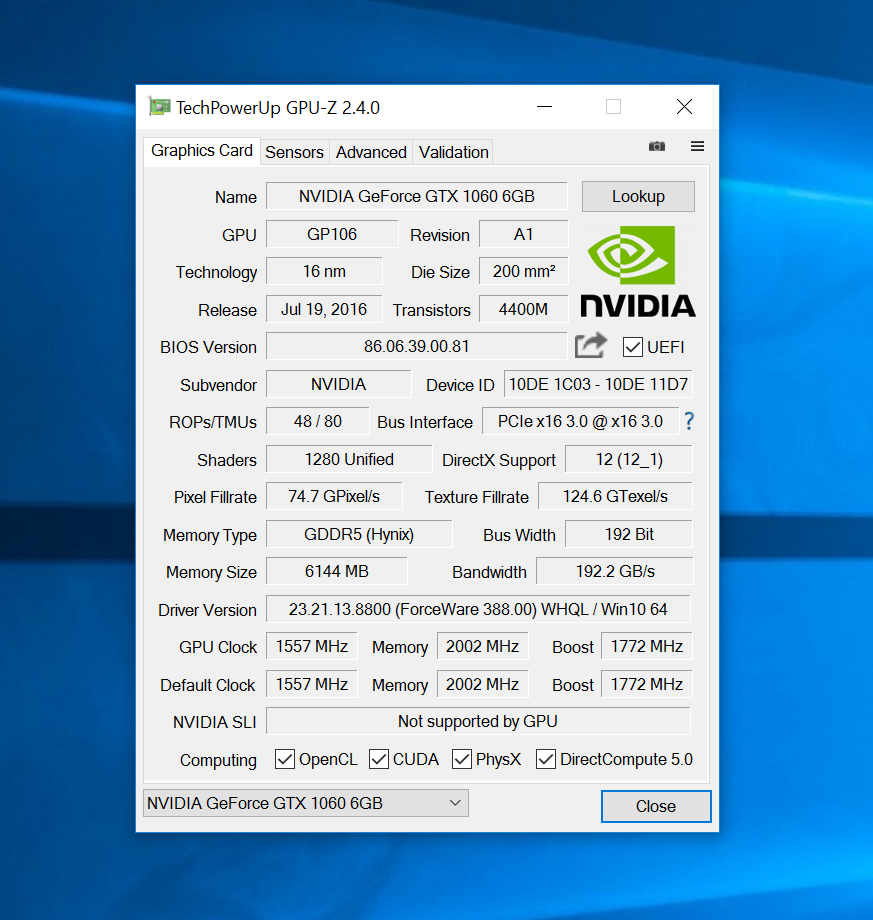Click the Revision field A1
The image size is (873, 920).
coord(523,234)
